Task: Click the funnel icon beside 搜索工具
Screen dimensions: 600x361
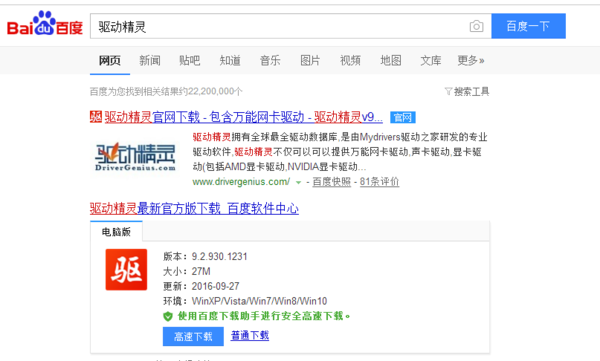Action: (x=448, y=91)
